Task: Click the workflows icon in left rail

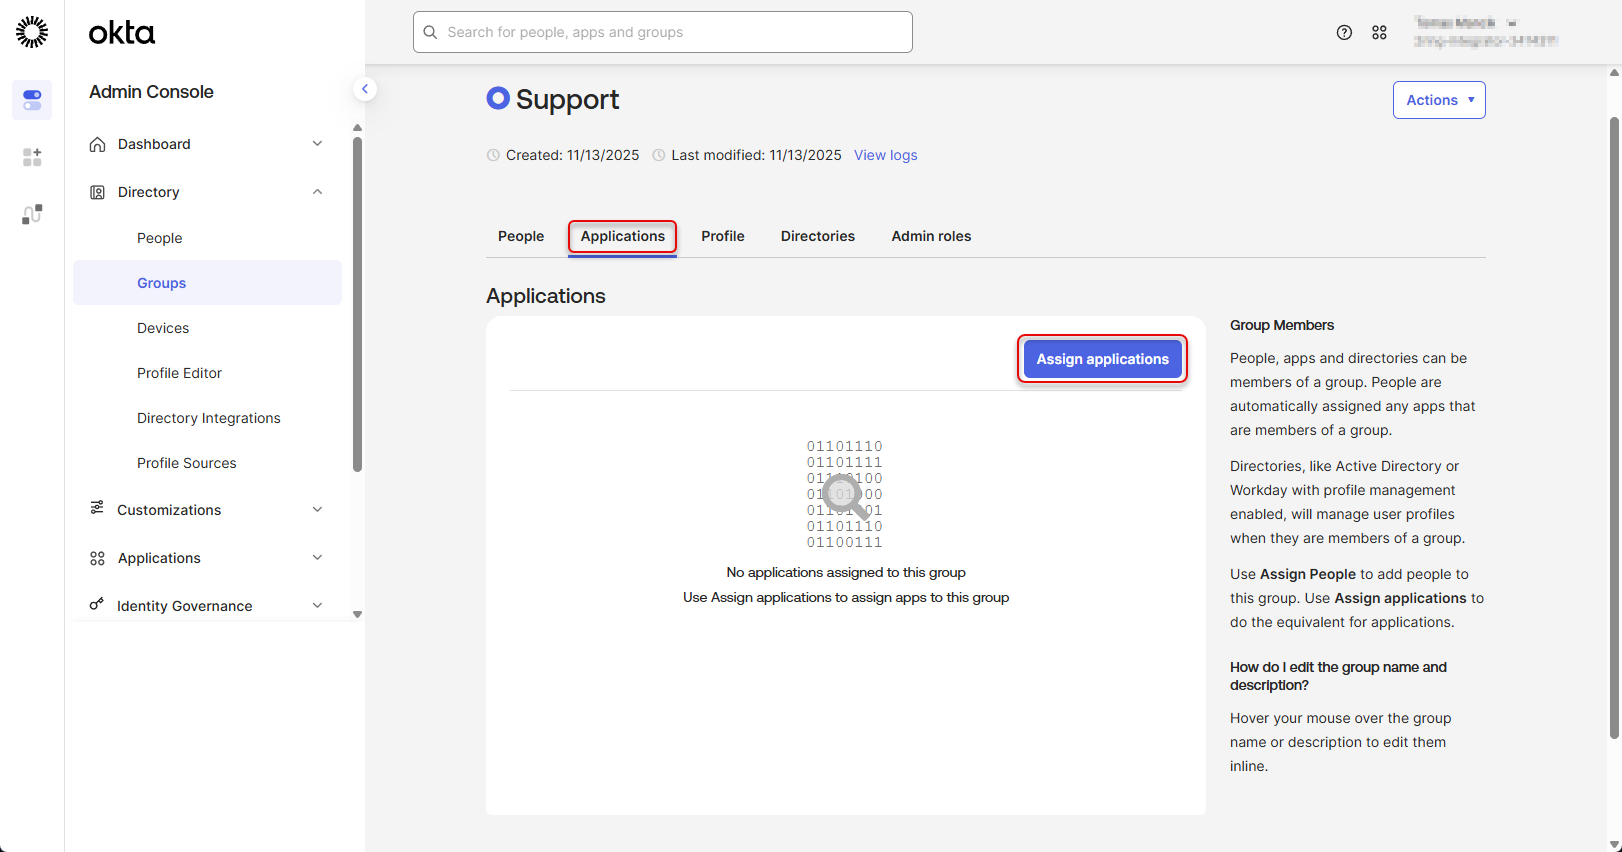Action: [32, 214]
